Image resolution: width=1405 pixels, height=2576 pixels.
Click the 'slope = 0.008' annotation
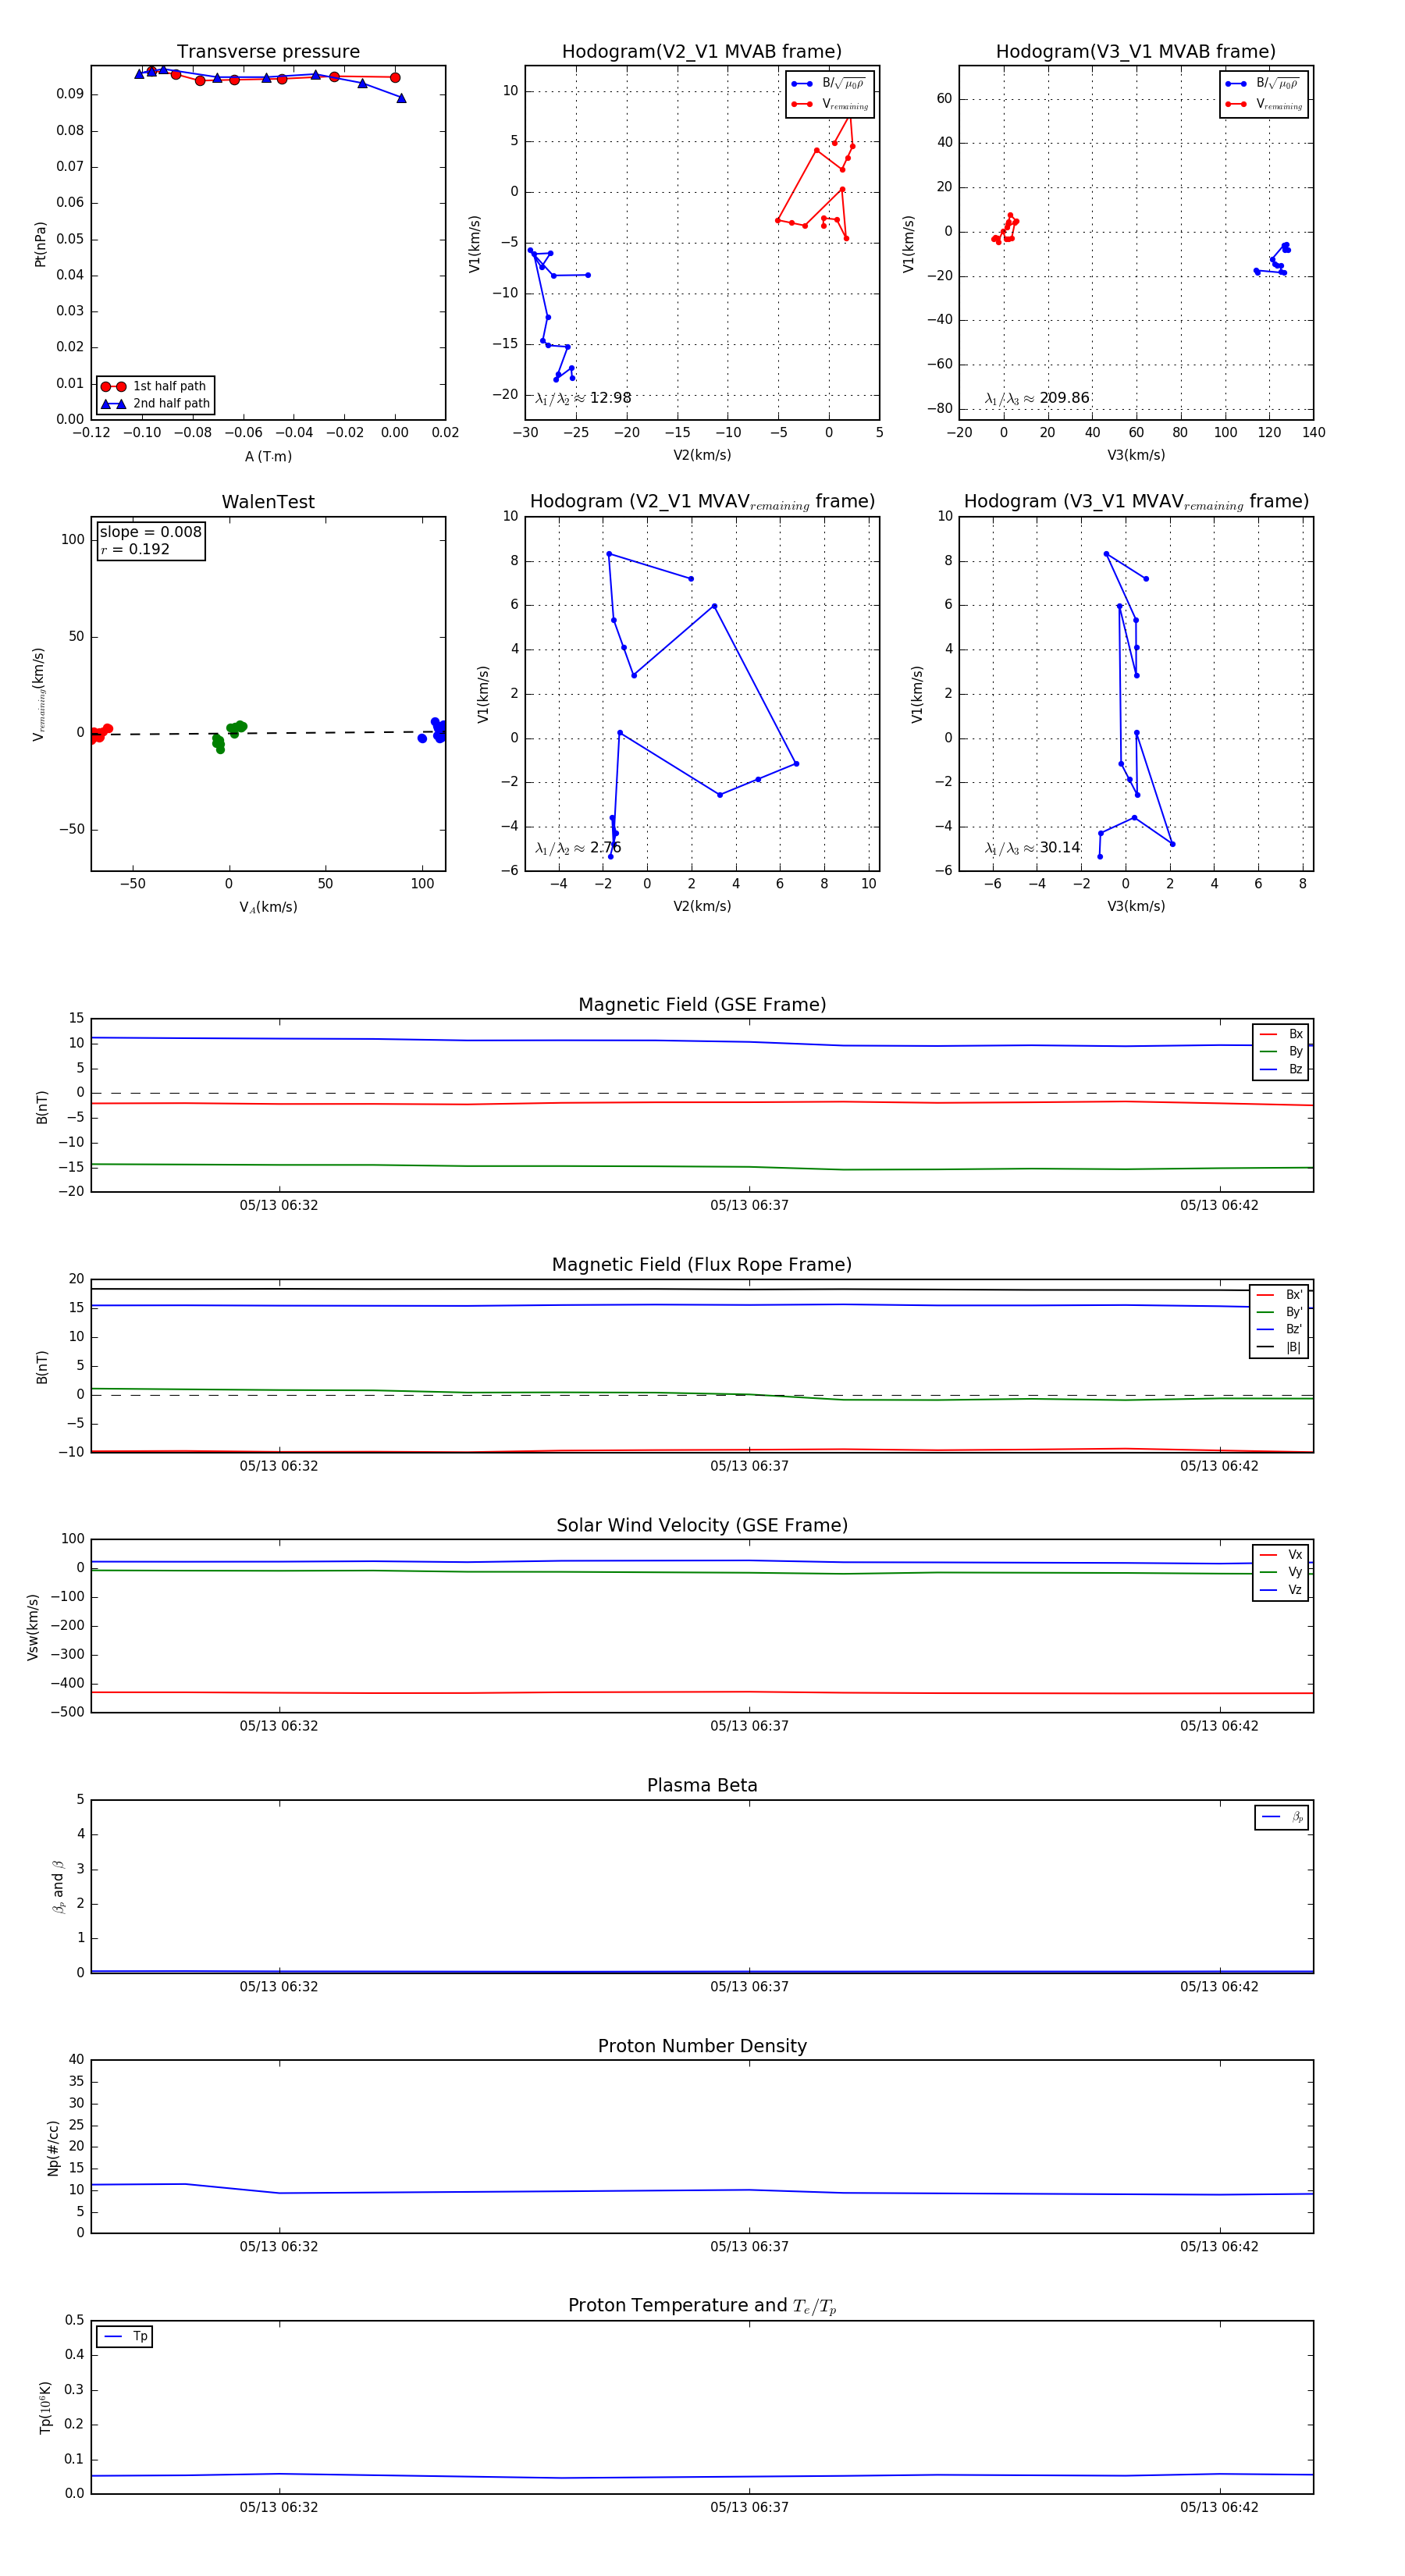151,532
